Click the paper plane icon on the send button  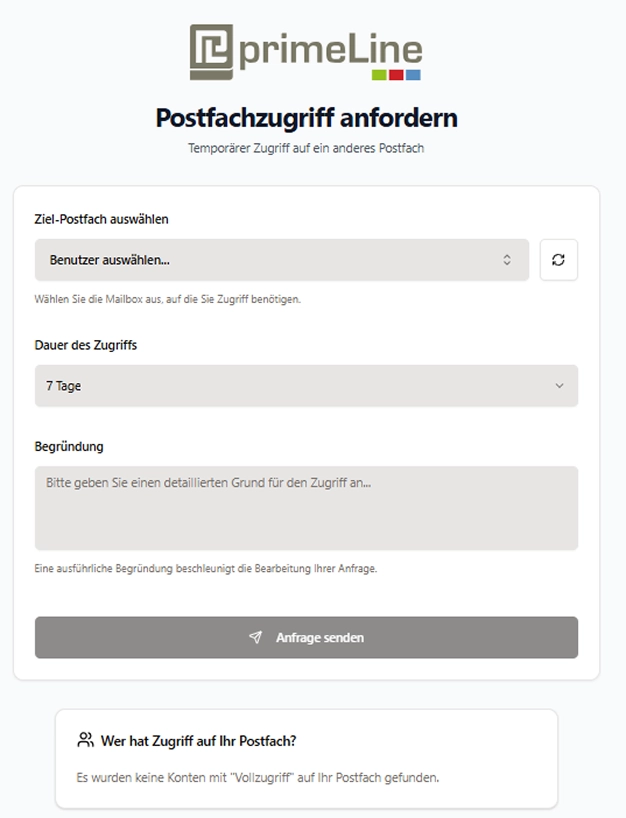click(256, 637)
